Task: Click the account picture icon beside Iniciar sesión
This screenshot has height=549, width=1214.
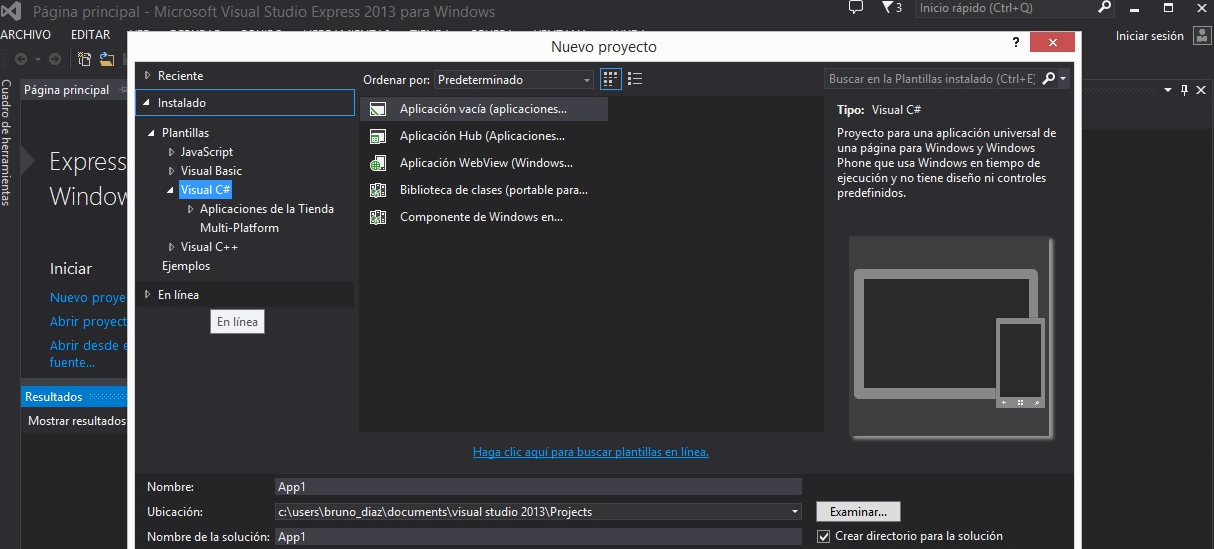Action: pos(1201,35)
